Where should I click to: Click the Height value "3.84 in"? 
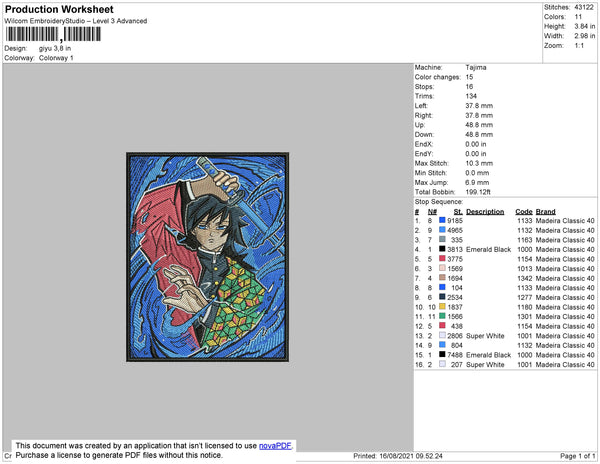(584, 26)
